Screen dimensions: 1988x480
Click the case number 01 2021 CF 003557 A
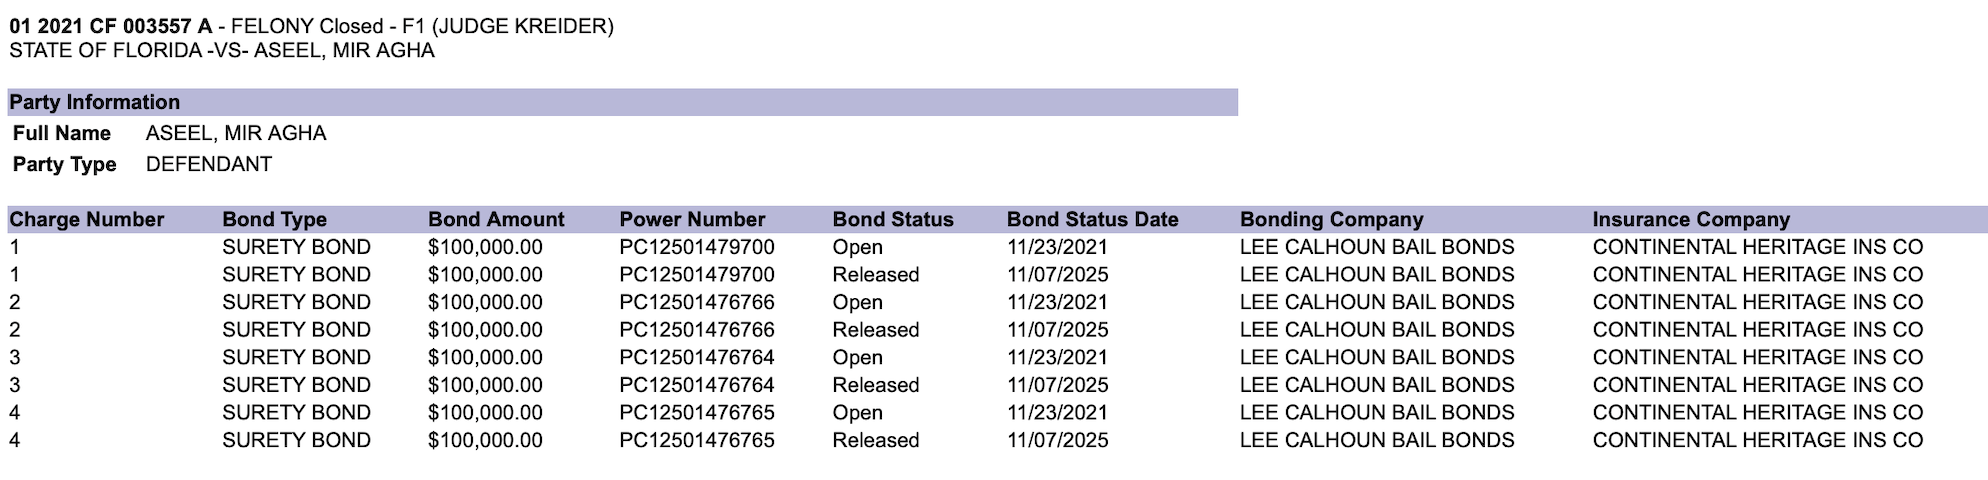coord(111,27)
